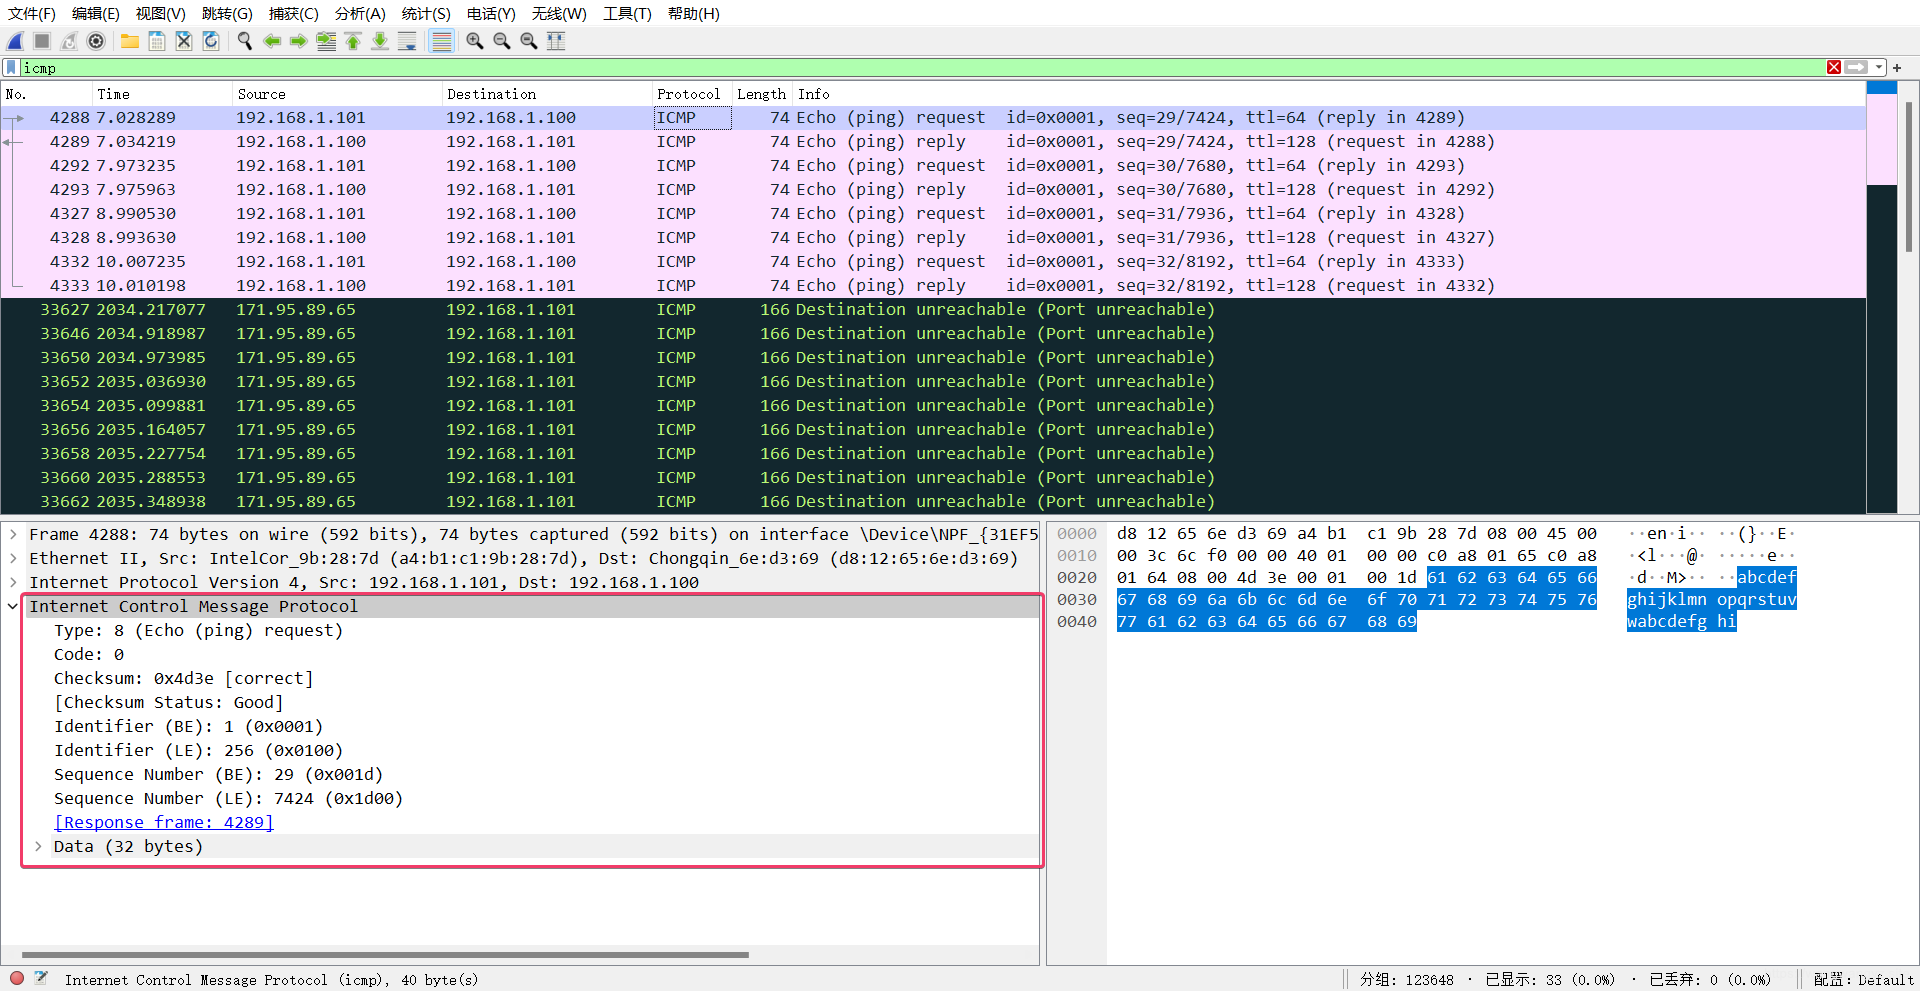Select packet 33627 Destination unreachable row

click(933, 309)
